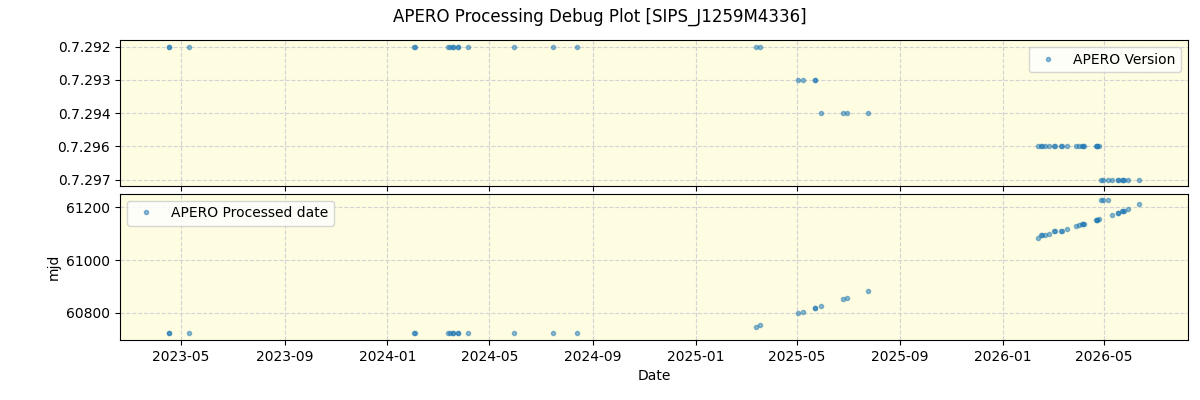Select the 0.7.296 y-axis label
This screenshot has height=400, width=1200.
pos(85,146)
